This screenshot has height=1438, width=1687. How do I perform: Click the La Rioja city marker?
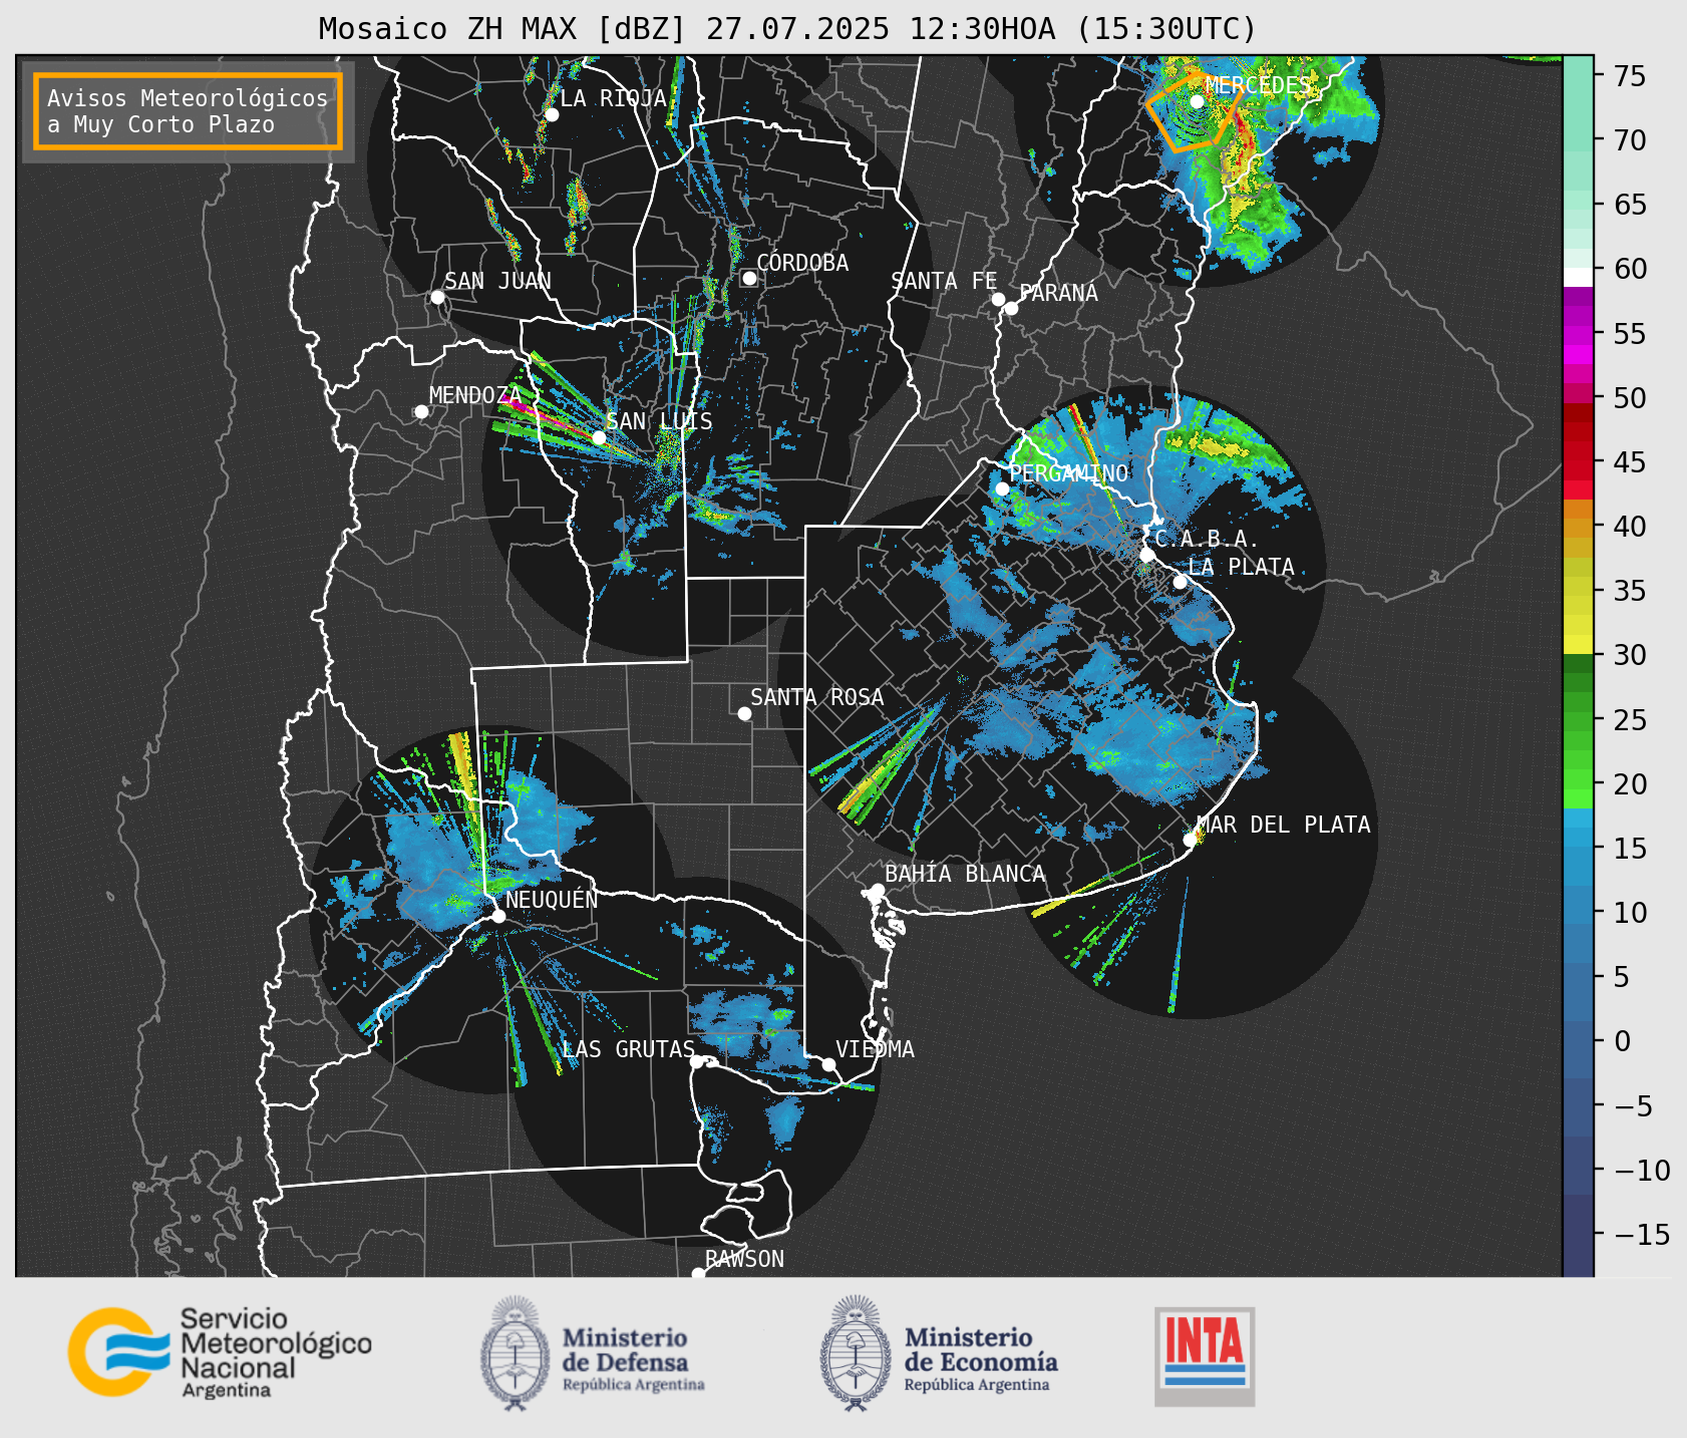tap(551, 114)
